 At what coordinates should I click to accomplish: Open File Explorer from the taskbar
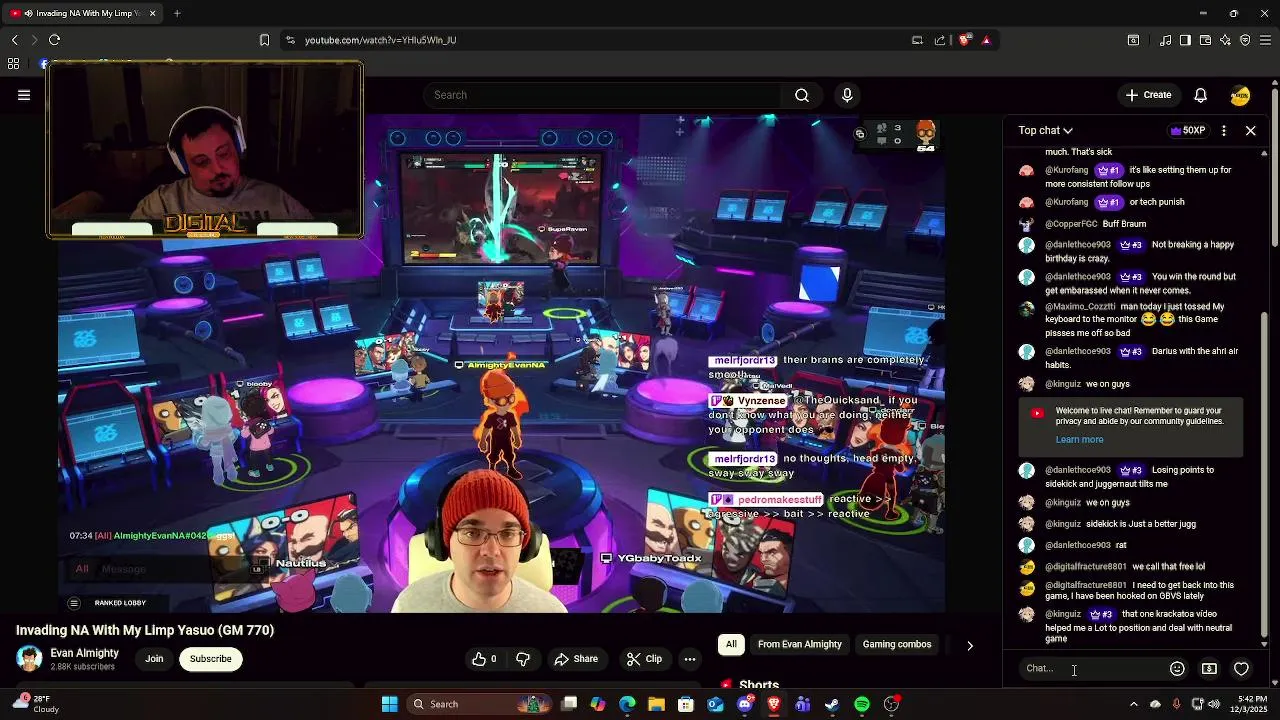[x=656, y=704]
